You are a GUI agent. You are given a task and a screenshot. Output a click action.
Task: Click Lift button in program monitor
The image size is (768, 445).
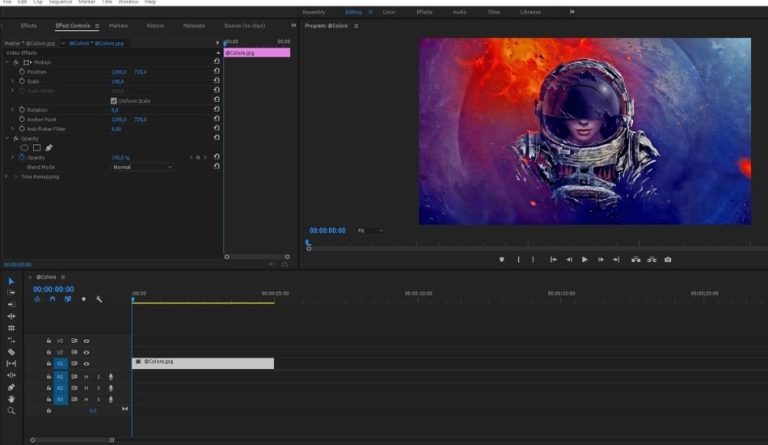click(636, 259)
